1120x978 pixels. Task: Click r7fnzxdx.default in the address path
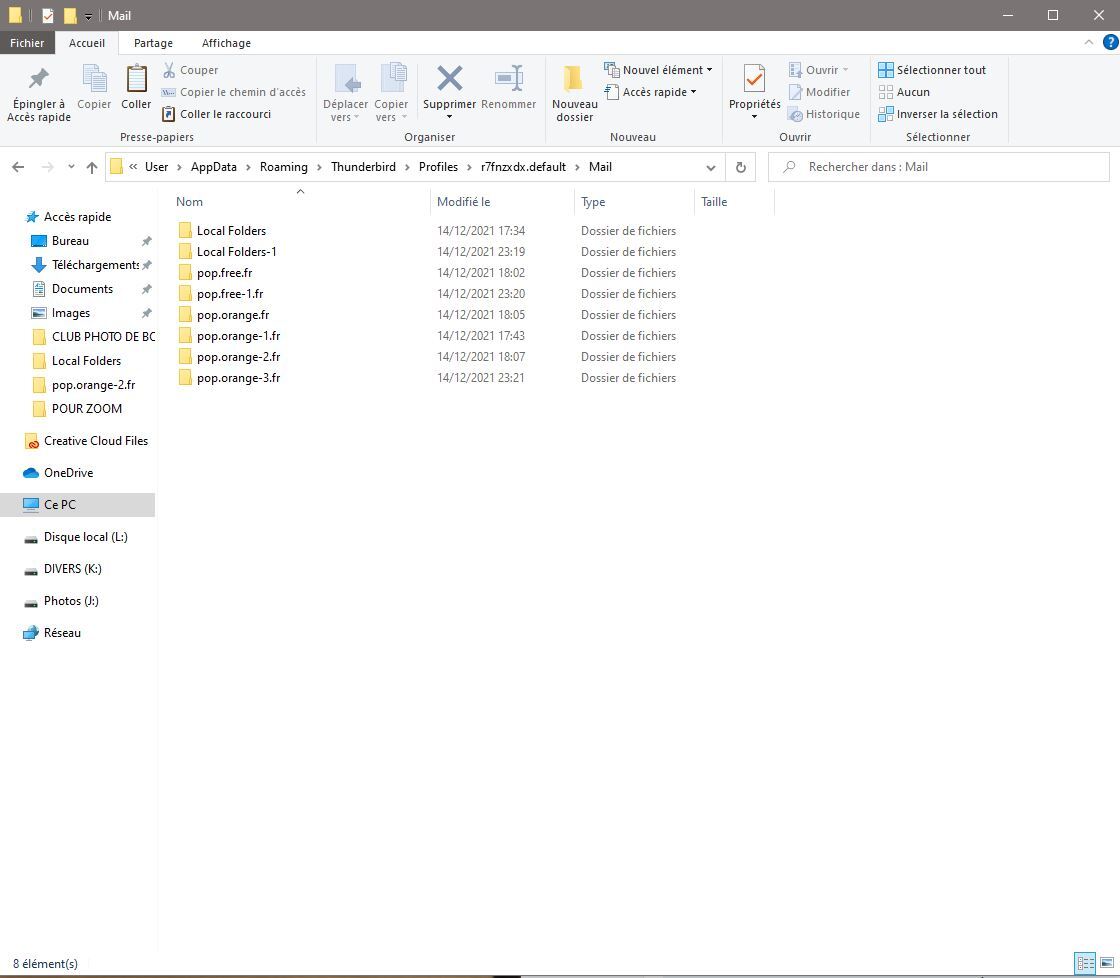click(x=523, y=167)
